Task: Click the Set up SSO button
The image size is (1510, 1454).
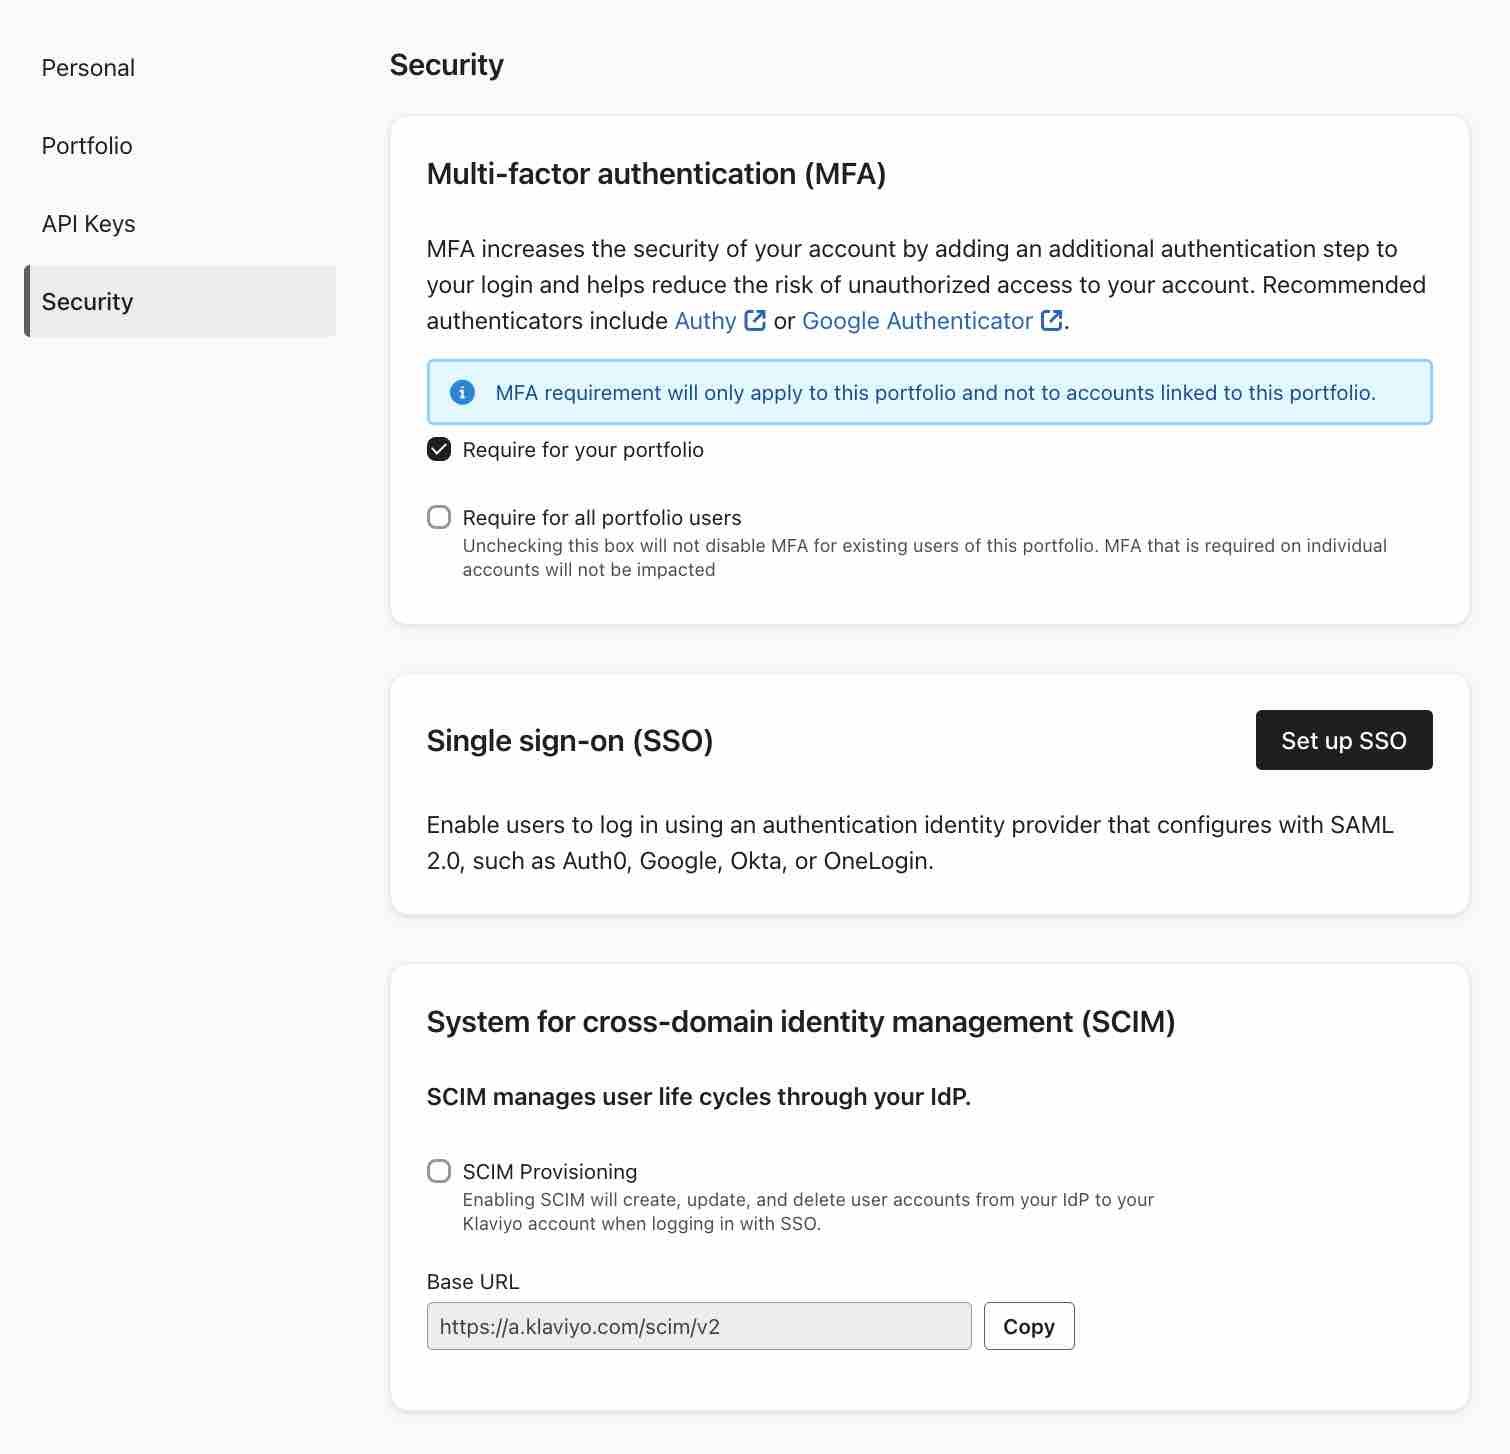Action: tap(1343, 740)
